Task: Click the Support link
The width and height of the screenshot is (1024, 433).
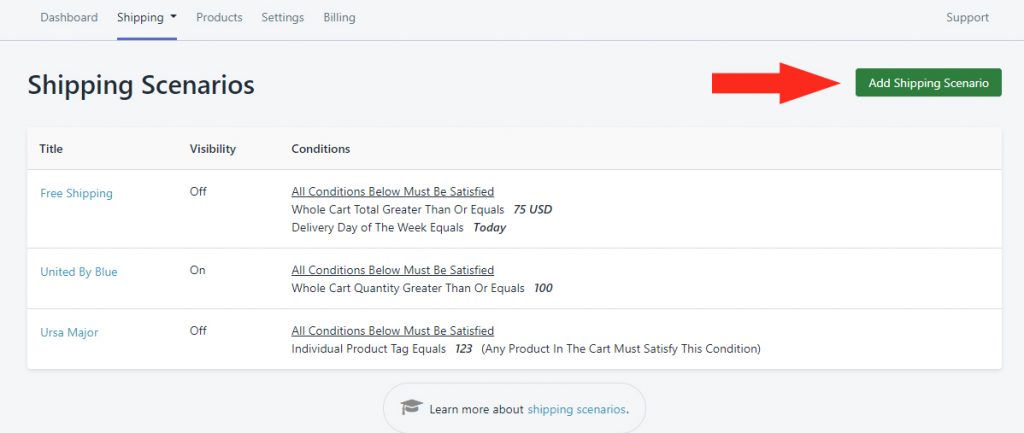Action: point(967,18)
